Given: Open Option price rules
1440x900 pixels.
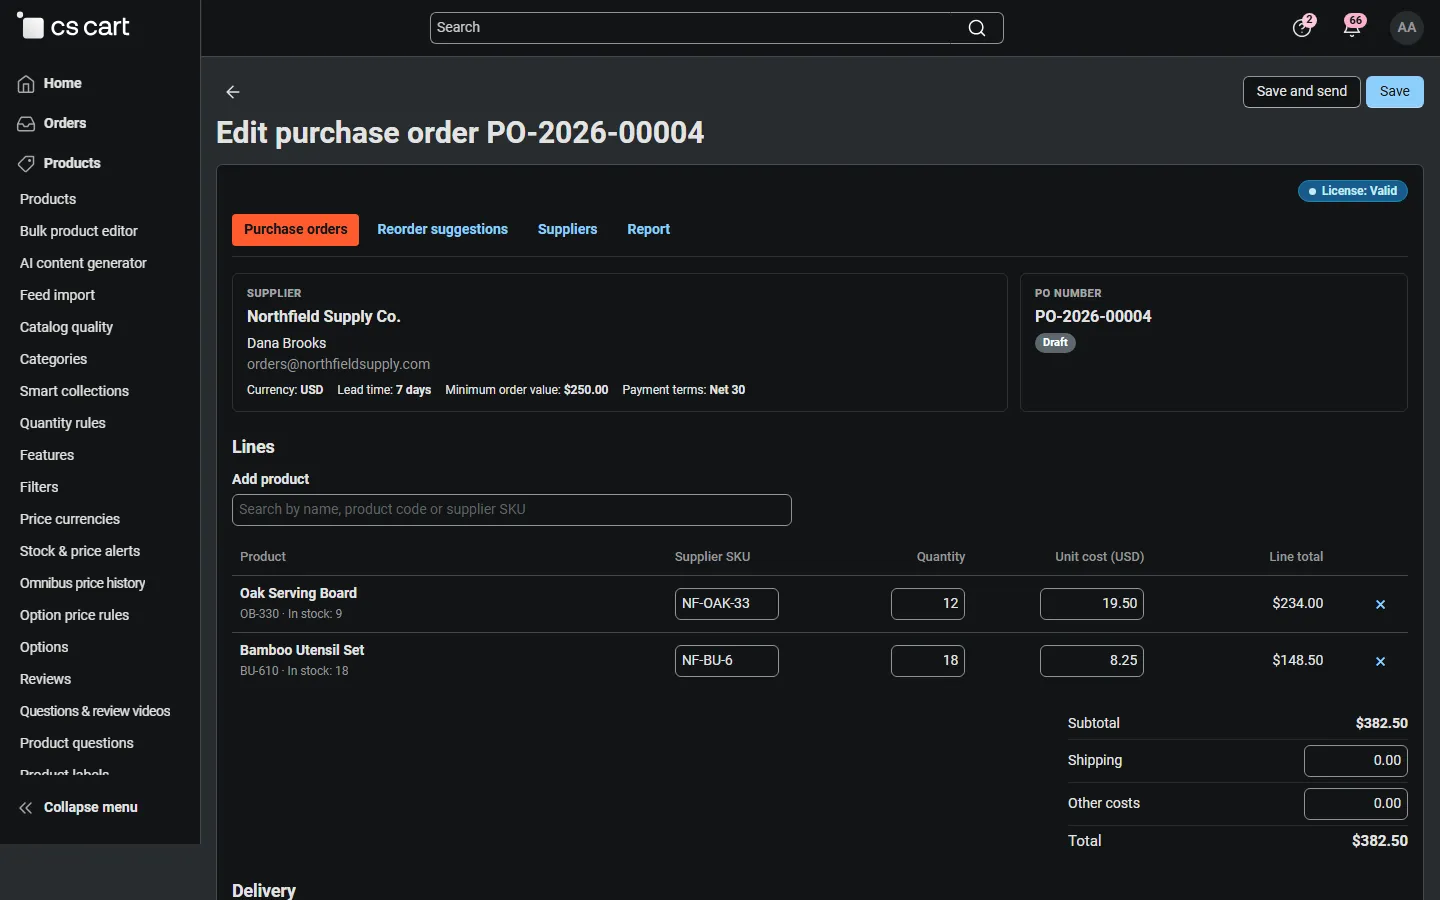Looking at the screenshot, I should (74, 615).
